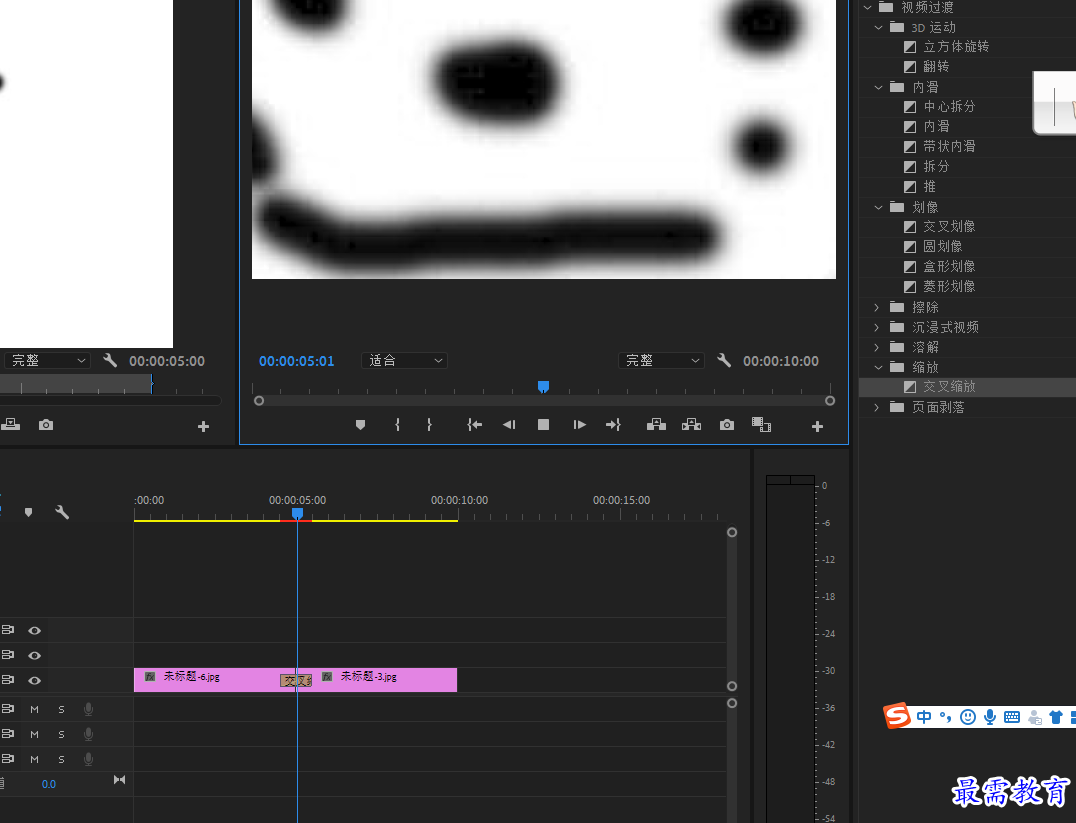Open Program monitor wrench settings
This screenshot has width=1076, height=823.
(724, 360)
